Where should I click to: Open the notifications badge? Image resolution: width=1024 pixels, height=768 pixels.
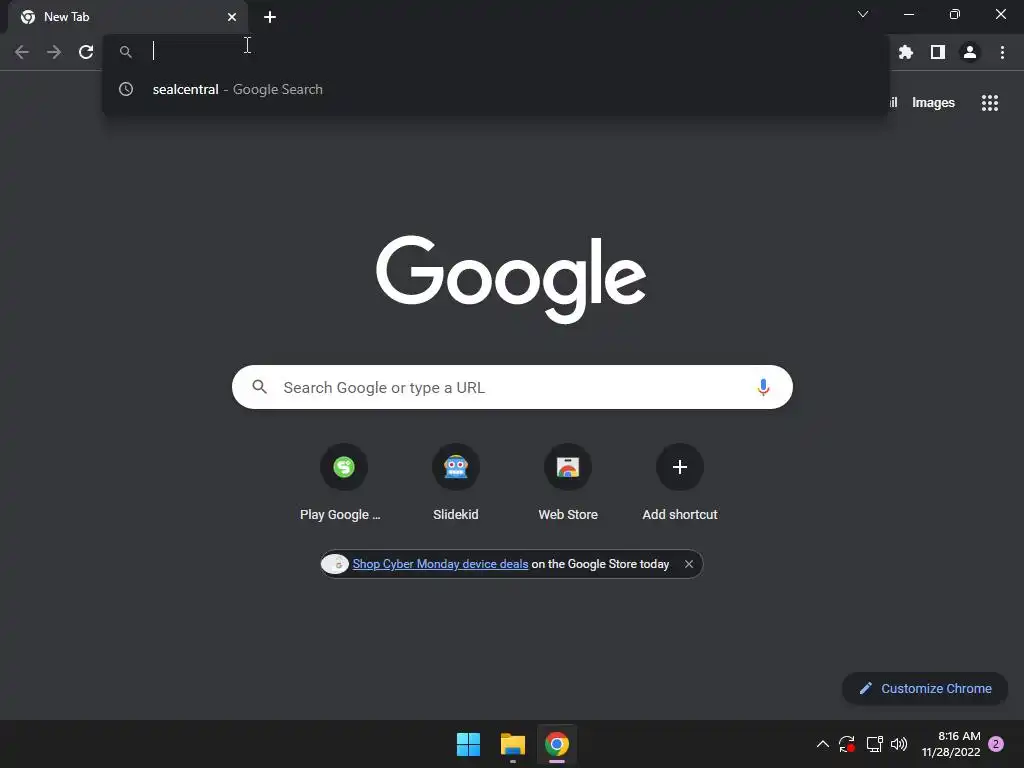pyautogui.click(x=996, y=744)
